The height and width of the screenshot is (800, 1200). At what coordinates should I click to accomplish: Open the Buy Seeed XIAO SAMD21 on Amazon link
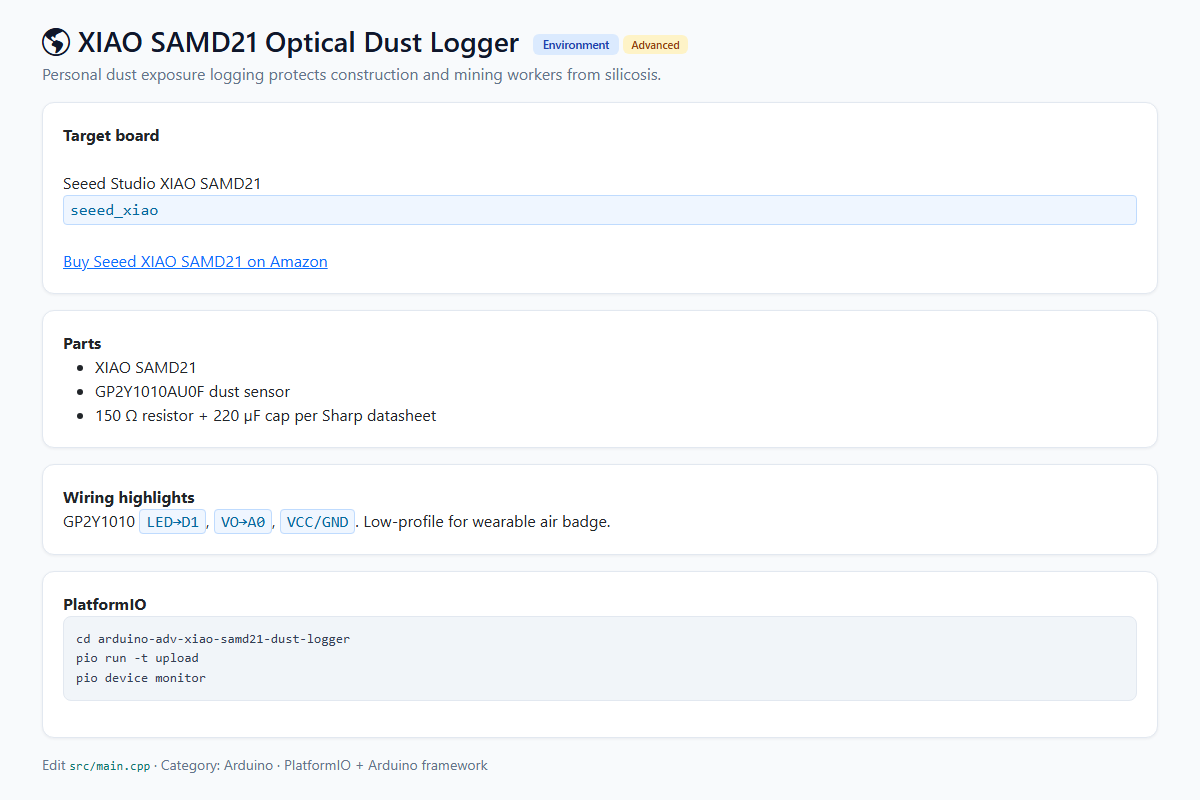[195, 262]
